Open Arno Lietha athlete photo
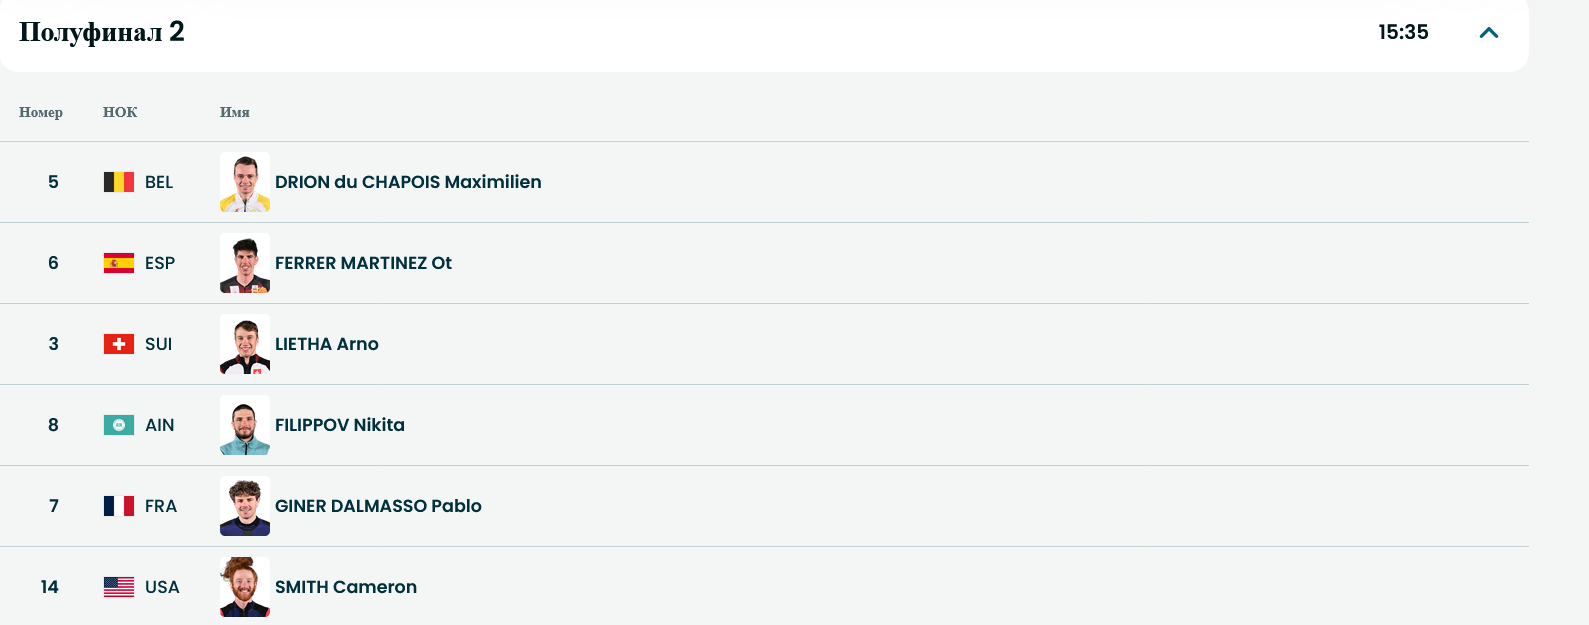The width and height of the screenshot is (1589, 625). pyautogui.click(x=245, y=344)
